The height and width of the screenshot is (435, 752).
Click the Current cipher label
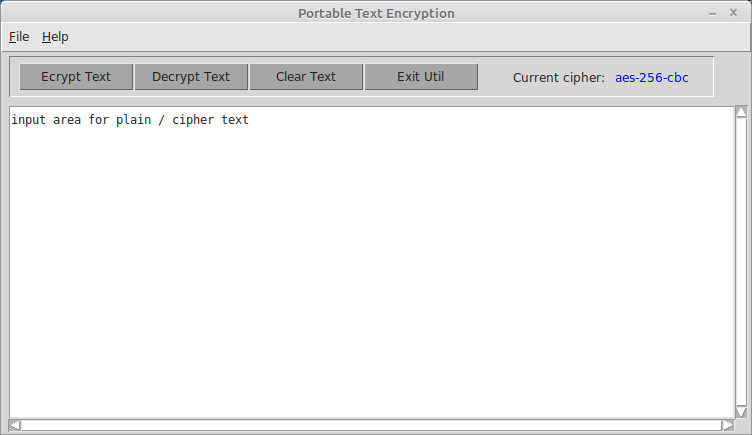(559, 78)
